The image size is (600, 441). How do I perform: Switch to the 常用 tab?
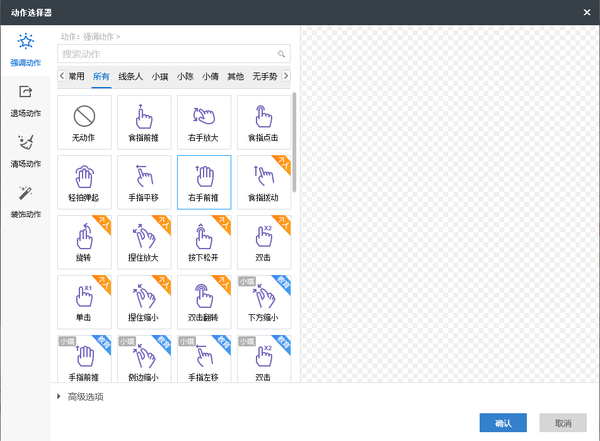click(x=77, y=76)
